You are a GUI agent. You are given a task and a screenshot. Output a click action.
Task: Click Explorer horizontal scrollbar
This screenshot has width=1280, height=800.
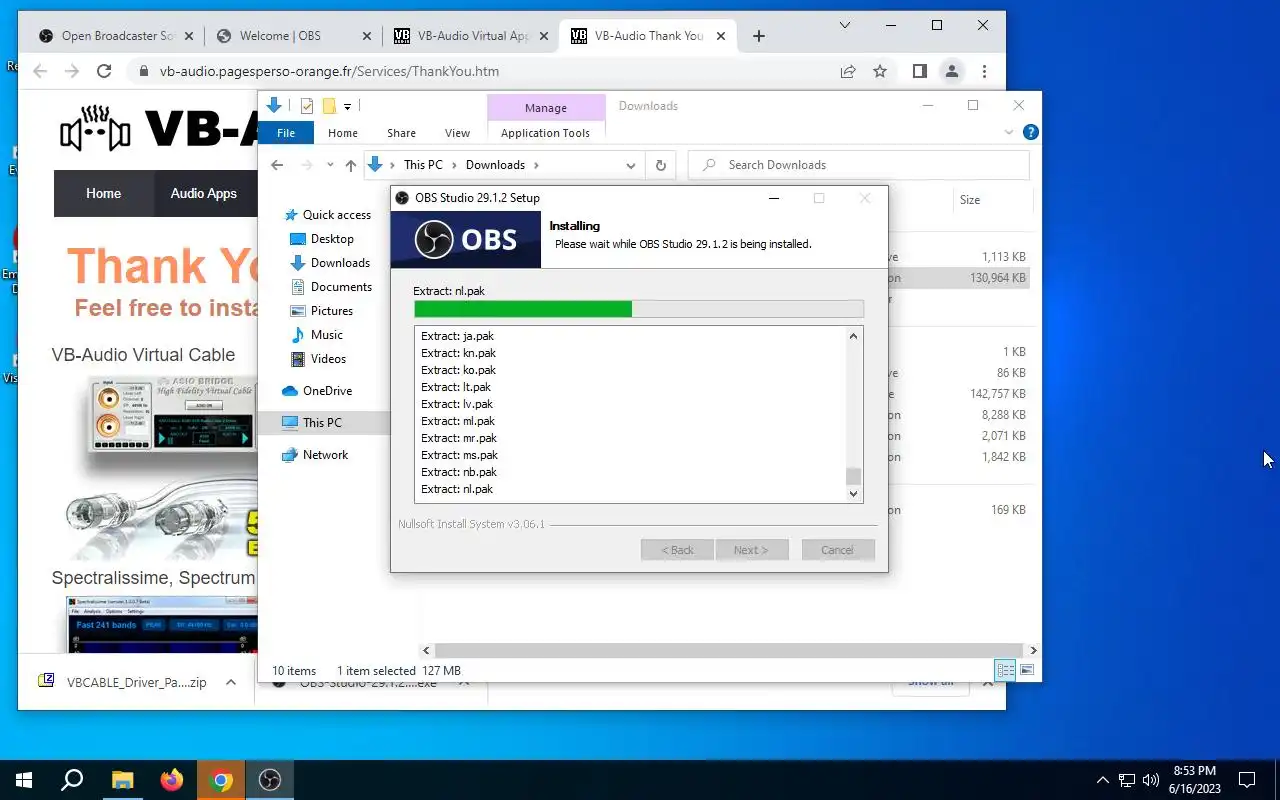coord(730,650)
